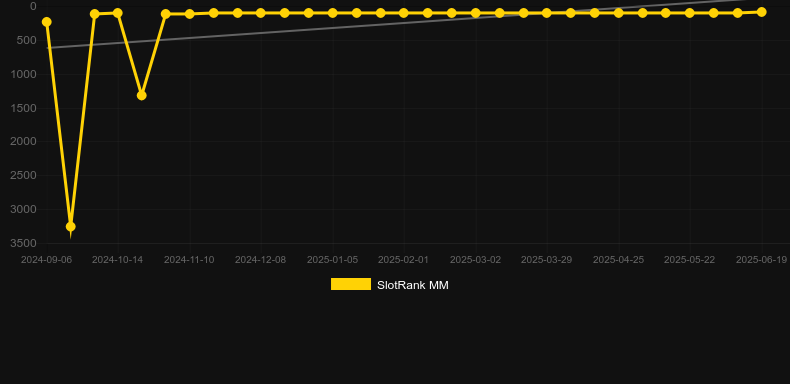Click the 3500 y-axis label
The height and width of the screenshot is (384, 790).
click(x=23, y=243)
